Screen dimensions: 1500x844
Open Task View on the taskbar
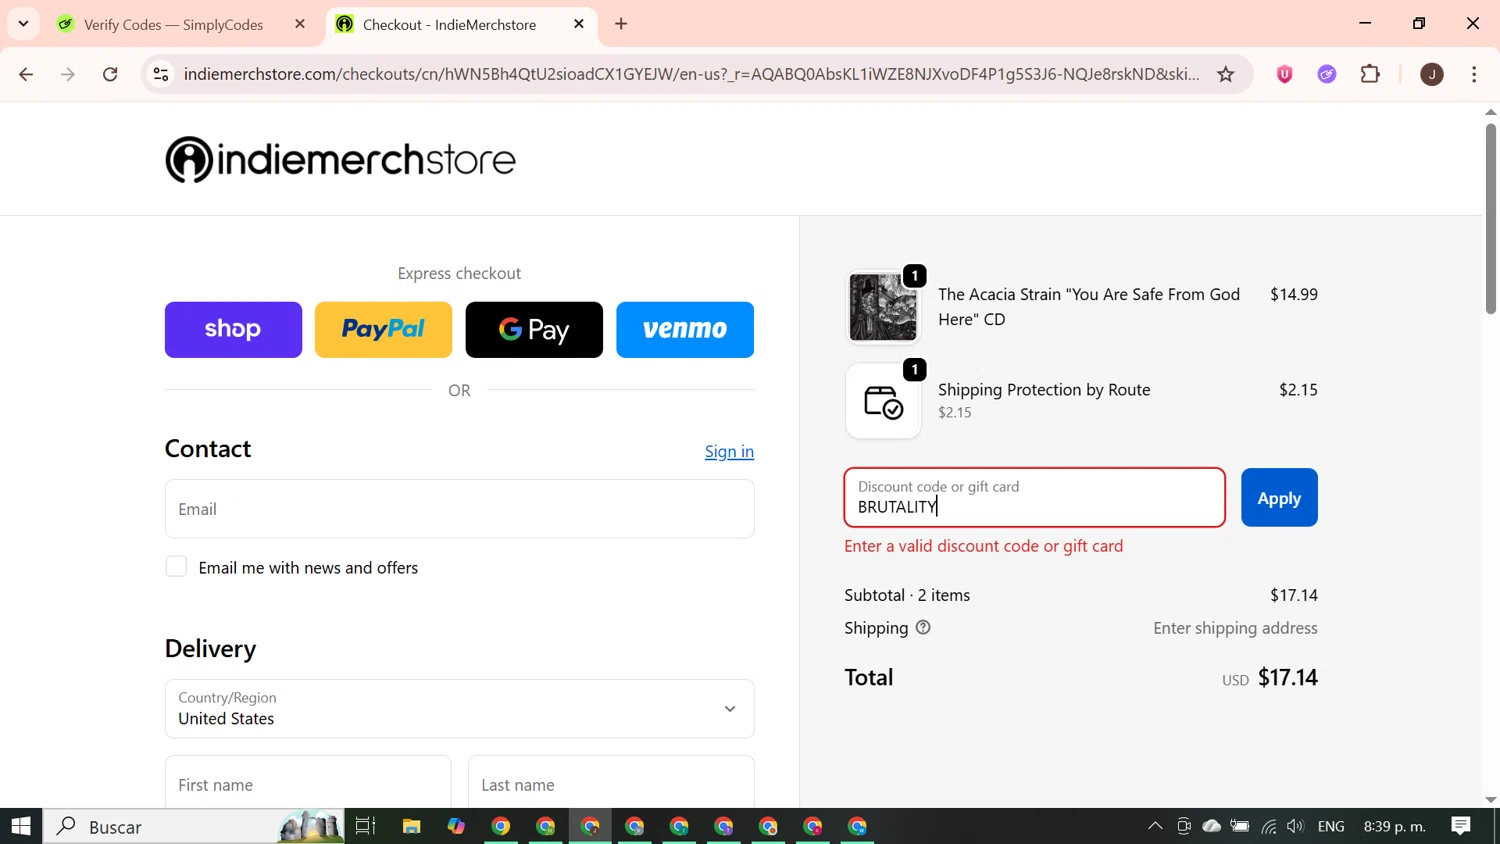coord(365,826)
